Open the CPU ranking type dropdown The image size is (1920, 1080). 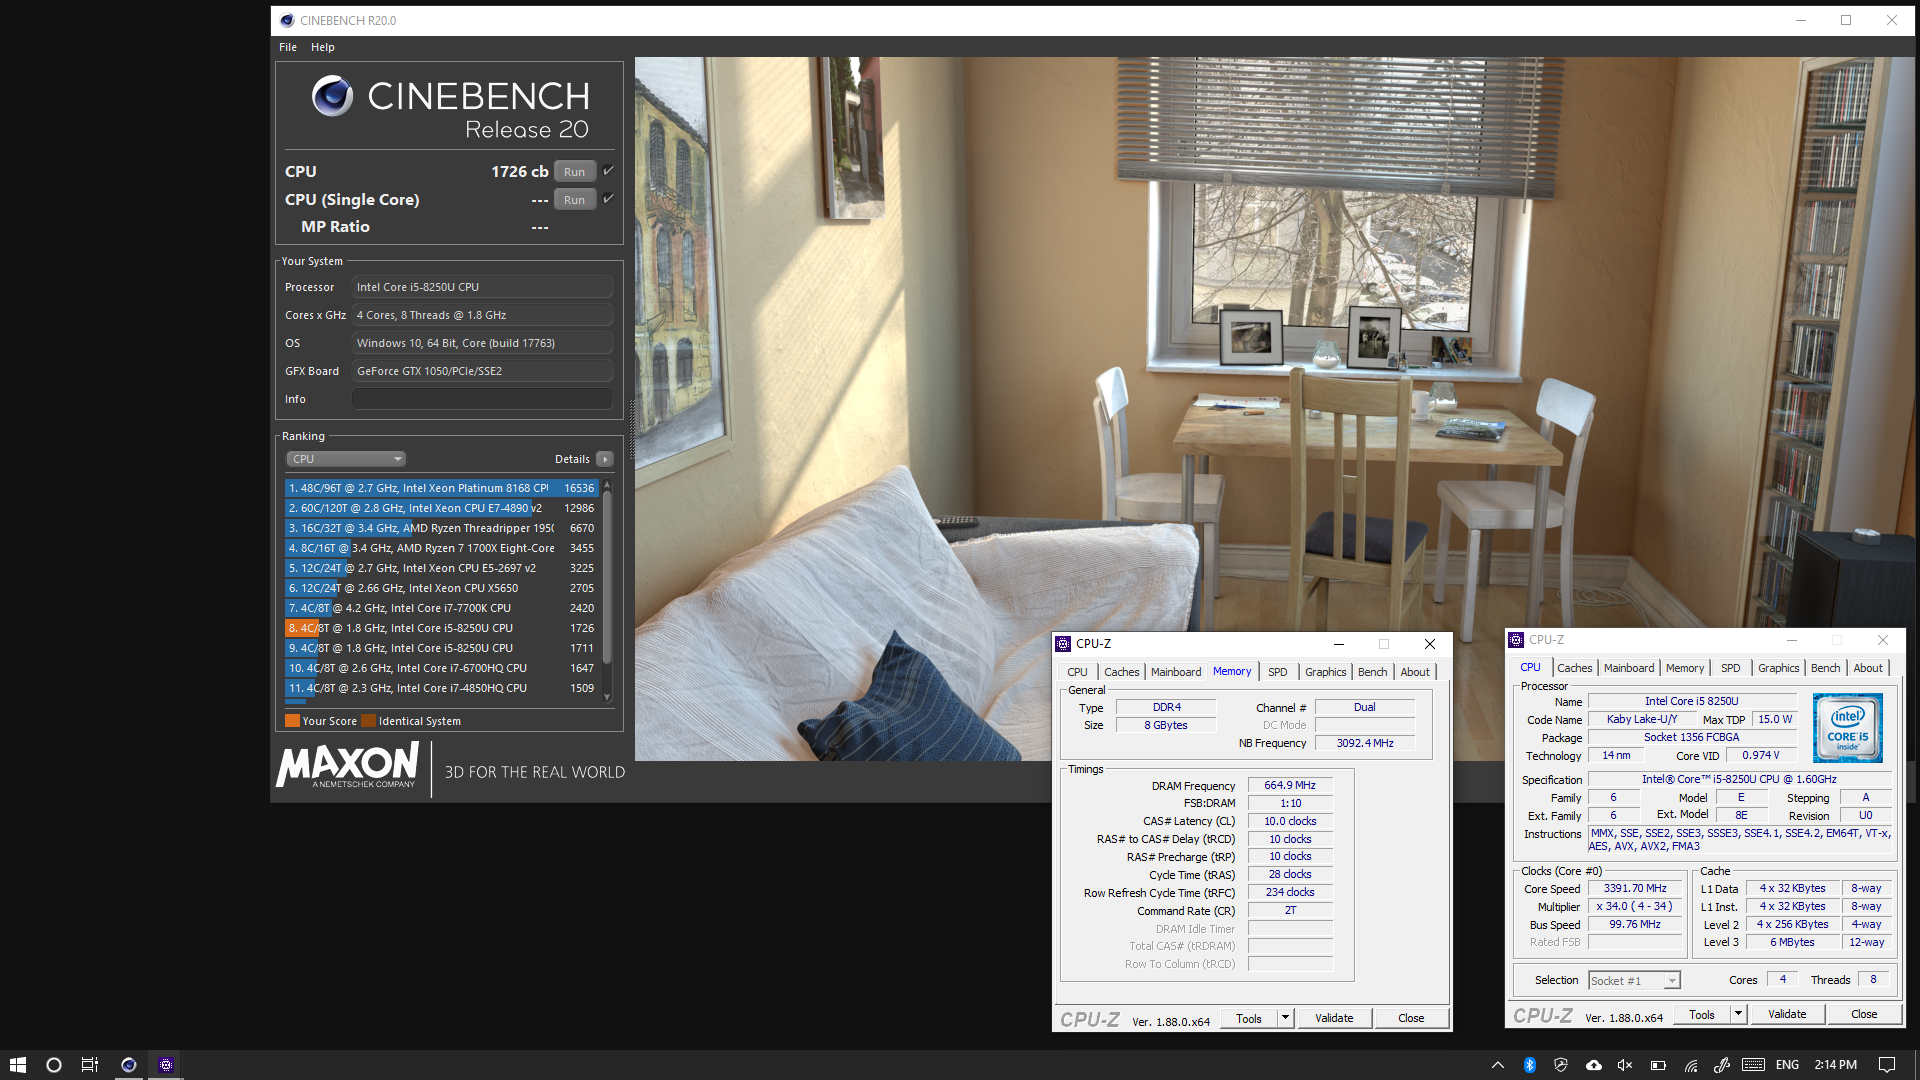tap(346, 459)
